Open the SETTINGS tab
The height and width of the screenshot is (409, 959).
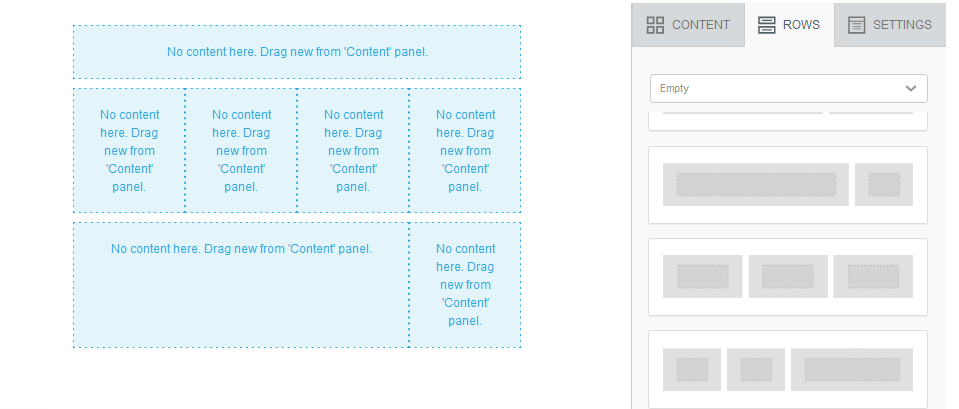(x=890, y=25)
